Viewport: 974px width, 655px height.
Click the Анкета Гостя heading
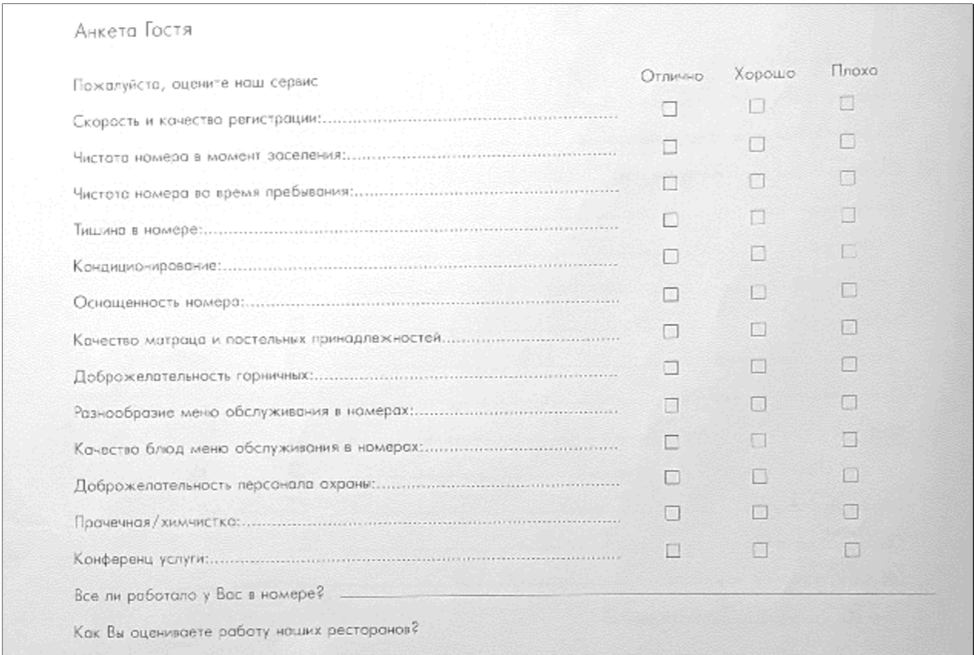133,30
